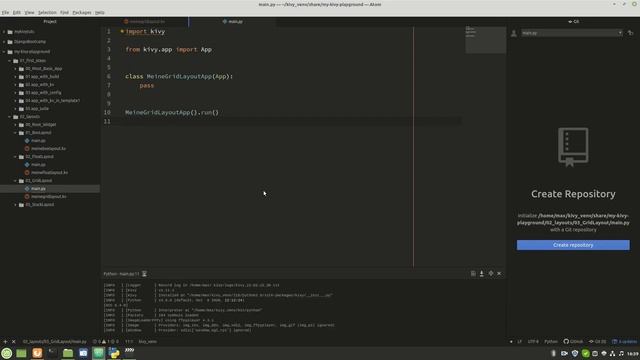
Task: Open the terminal from the taskbar
Action: pyautogui.click(x=53, y=353)
